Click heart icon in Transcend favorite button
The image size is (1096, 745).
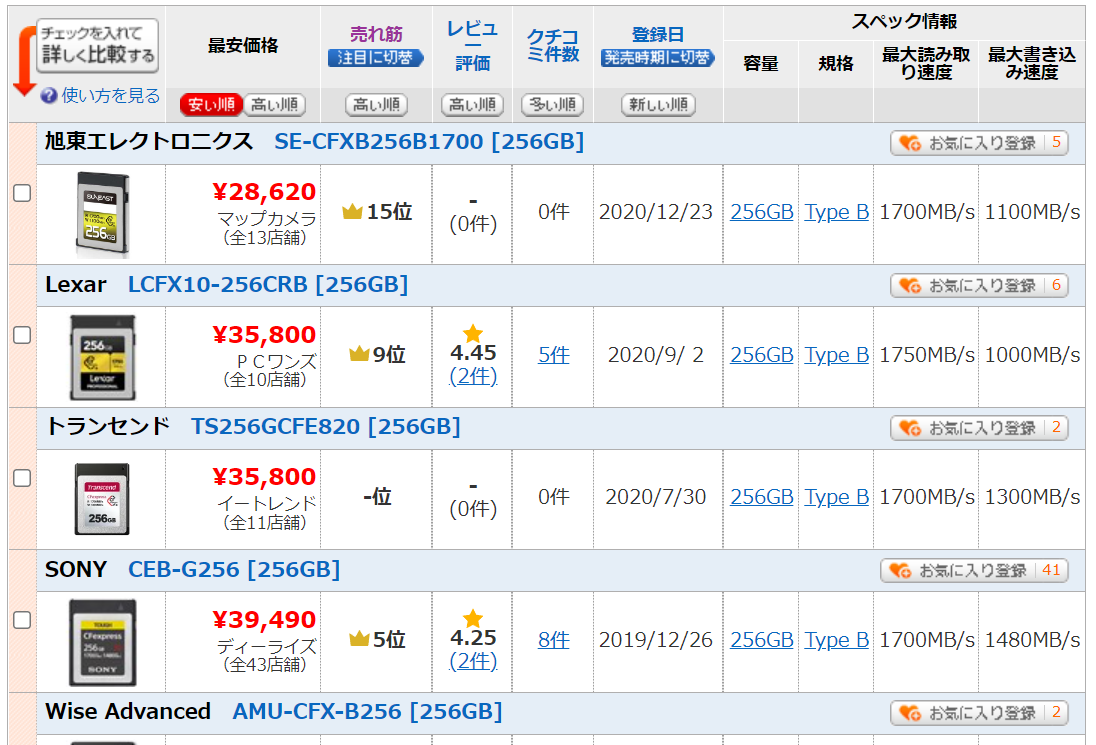[910, 428]
